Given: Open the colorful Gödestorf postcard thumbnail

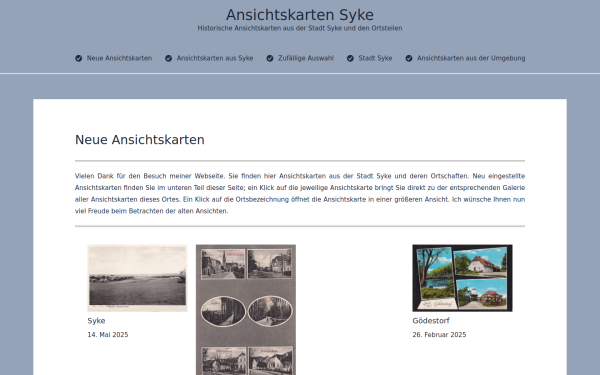Looking at the screenshot, I should (462, 278).
